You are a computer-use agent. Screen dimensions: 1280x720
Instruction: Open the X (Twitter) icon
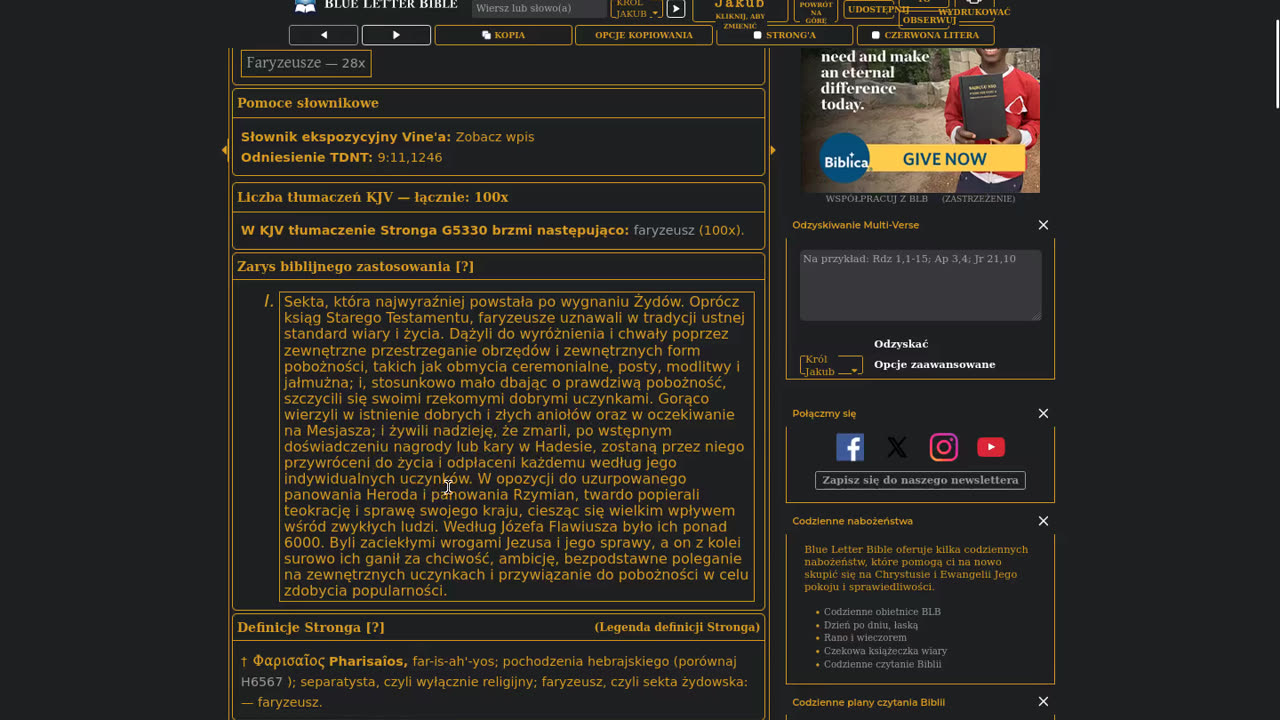pos(897,447)
